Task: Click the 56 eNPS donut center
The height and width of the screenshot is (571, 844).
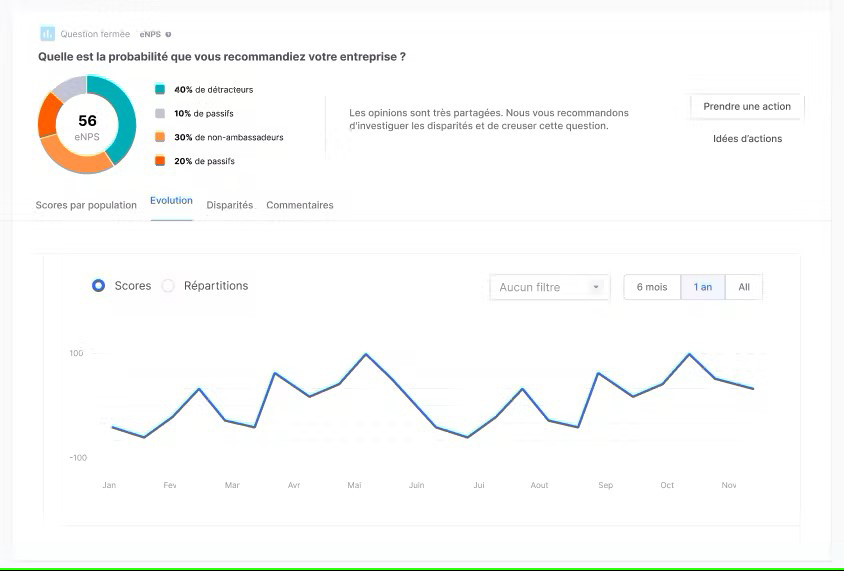Action: (x=87, y=127)
